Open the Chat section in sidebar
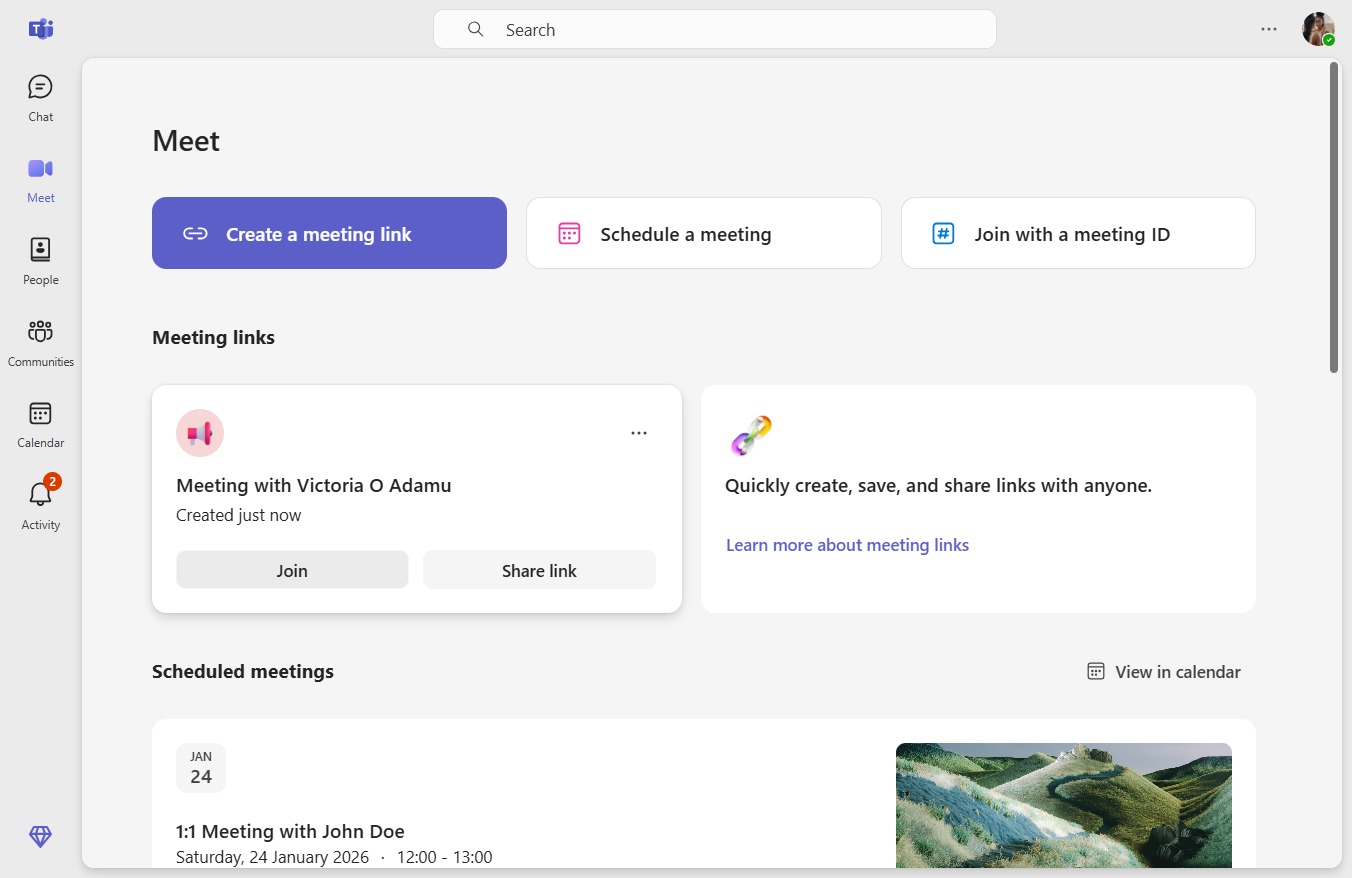Viewport: 1352px width, 878px height. coord(41,98)
